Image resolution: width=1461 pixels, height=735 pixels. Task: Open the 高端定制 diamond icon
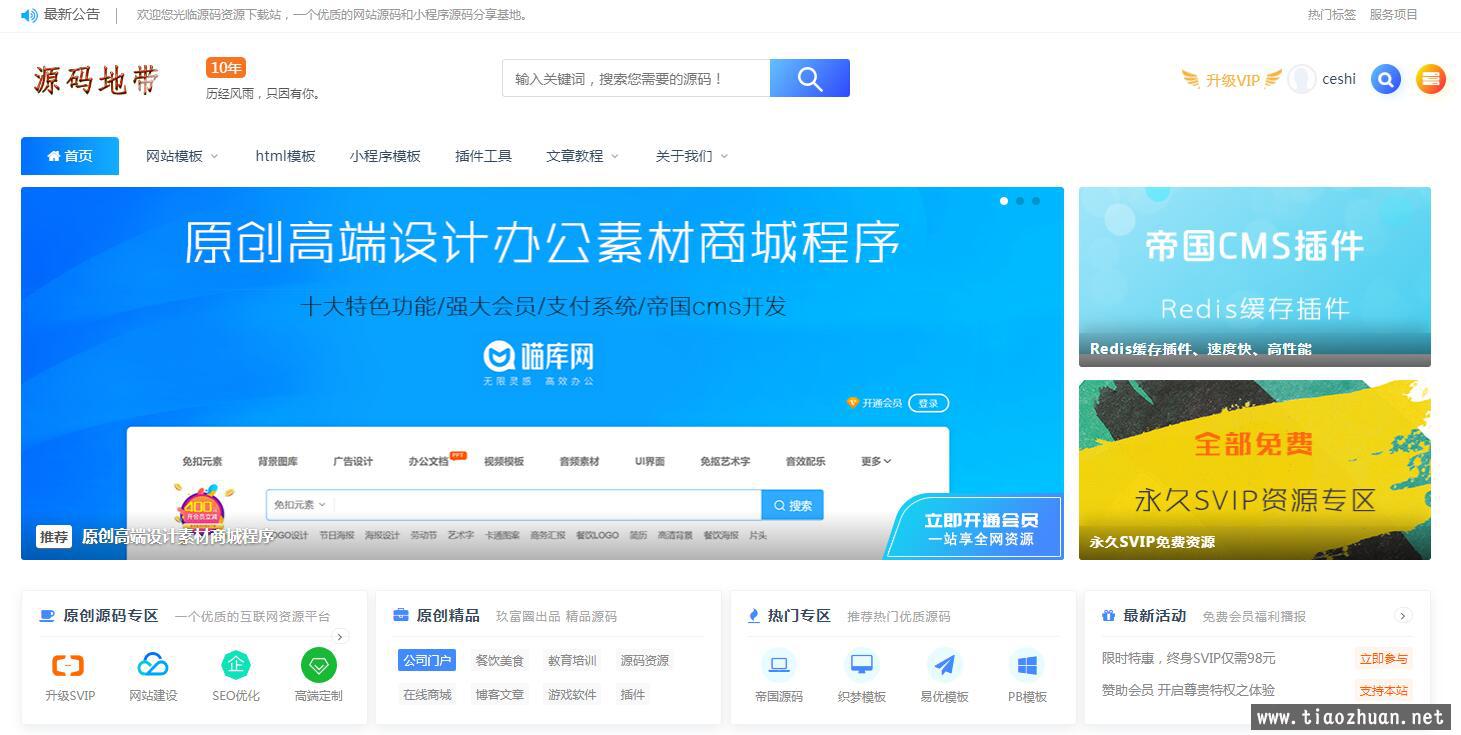[x=319, y=665]
